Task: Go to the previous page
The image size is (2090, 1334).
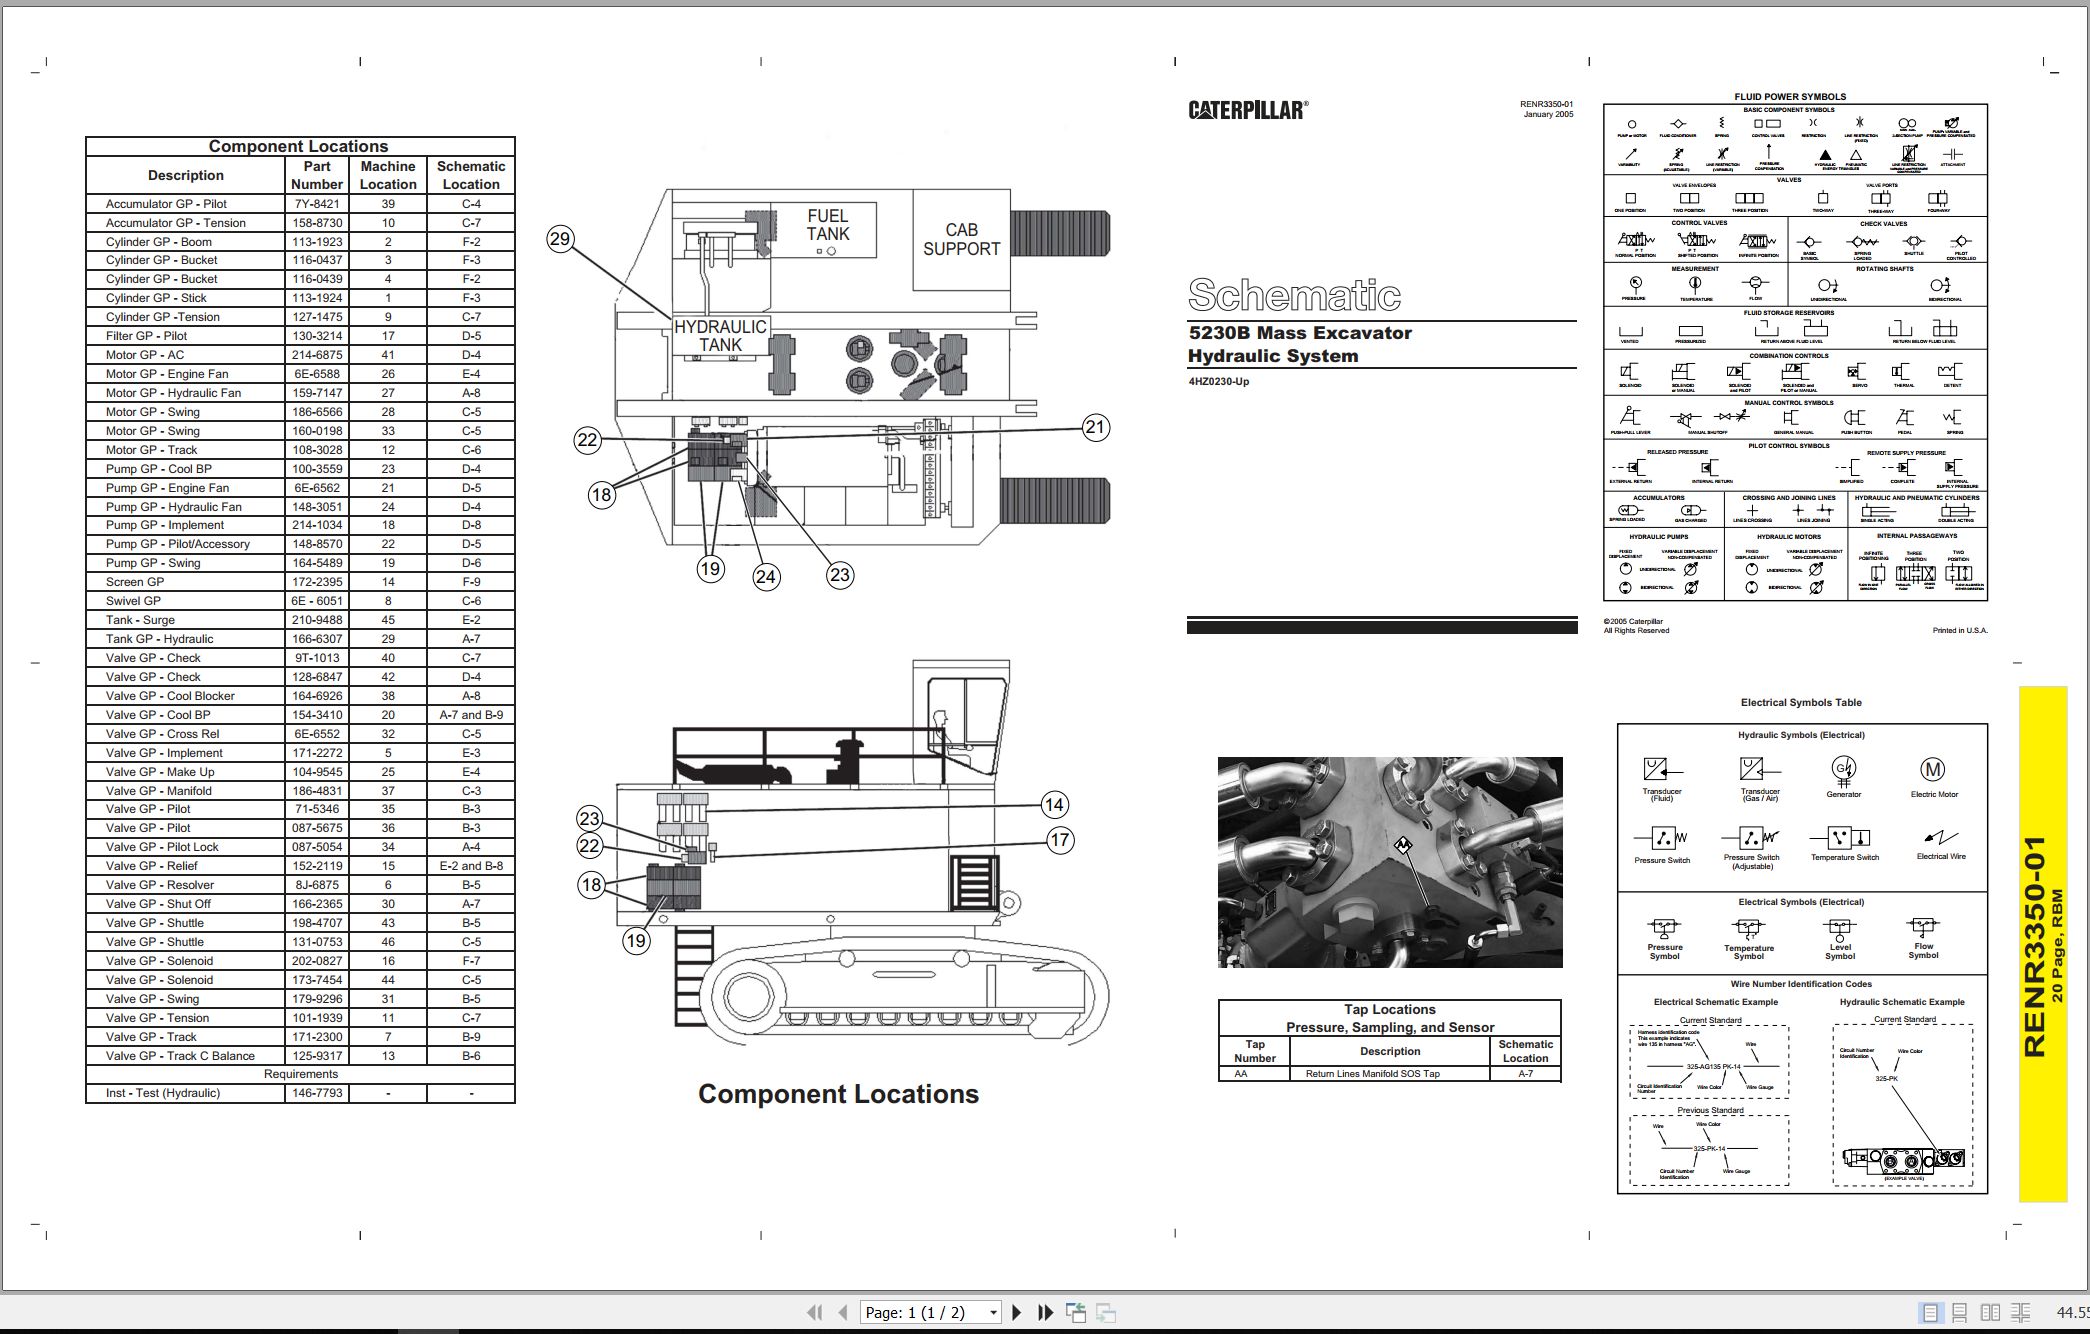Action: coord(843,1312)
